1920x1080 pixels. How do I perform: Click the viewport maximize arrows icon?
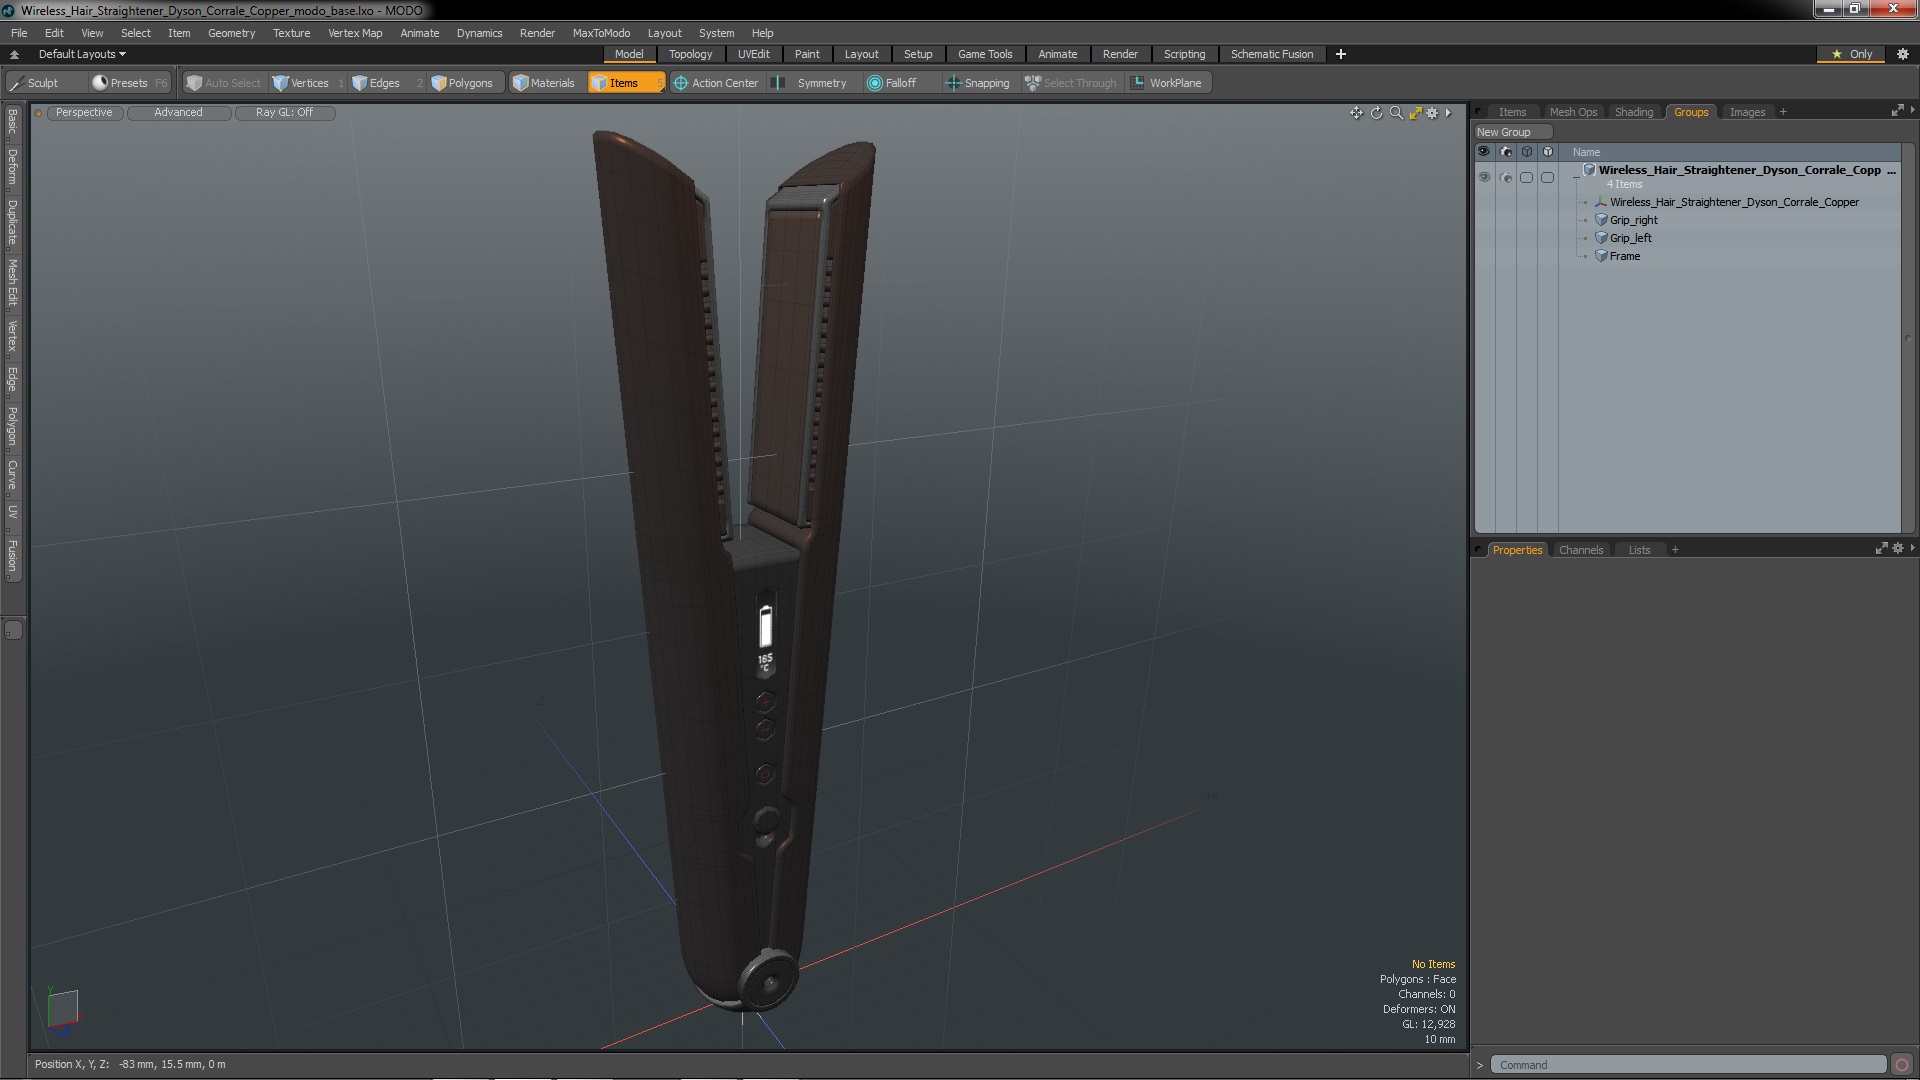point(1415,113)
